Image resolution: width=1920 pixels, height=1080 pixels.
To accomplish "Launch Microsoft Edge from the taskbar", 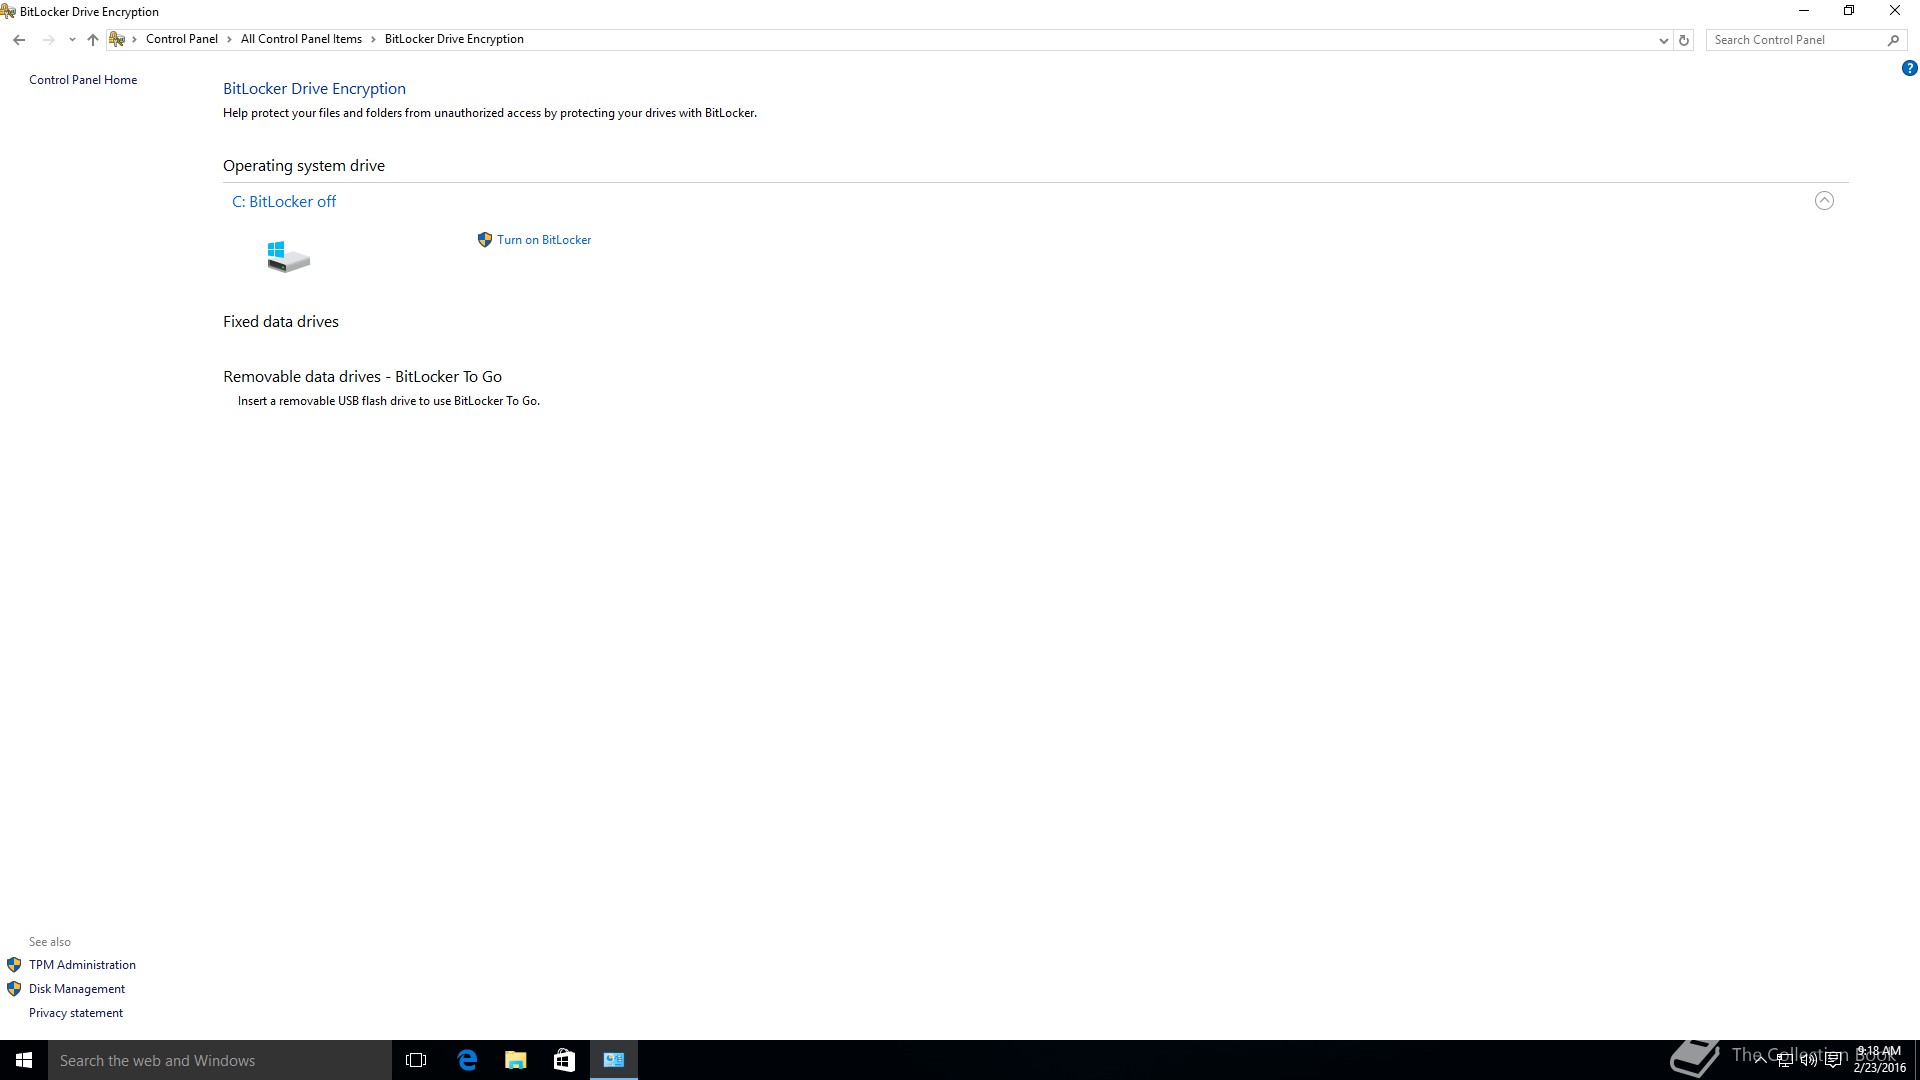I will pyautogui.click(x=467, y=1060).
